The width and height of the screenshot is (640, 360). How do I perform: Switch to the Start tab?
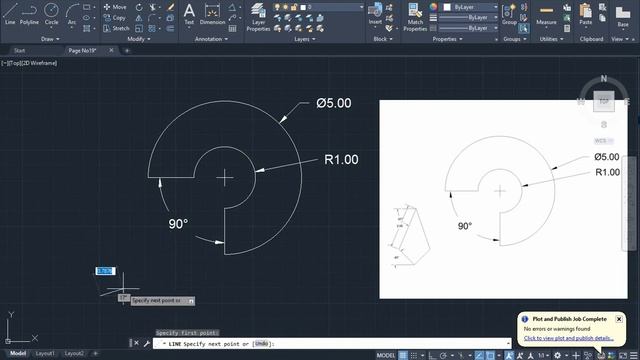point(19,51)
